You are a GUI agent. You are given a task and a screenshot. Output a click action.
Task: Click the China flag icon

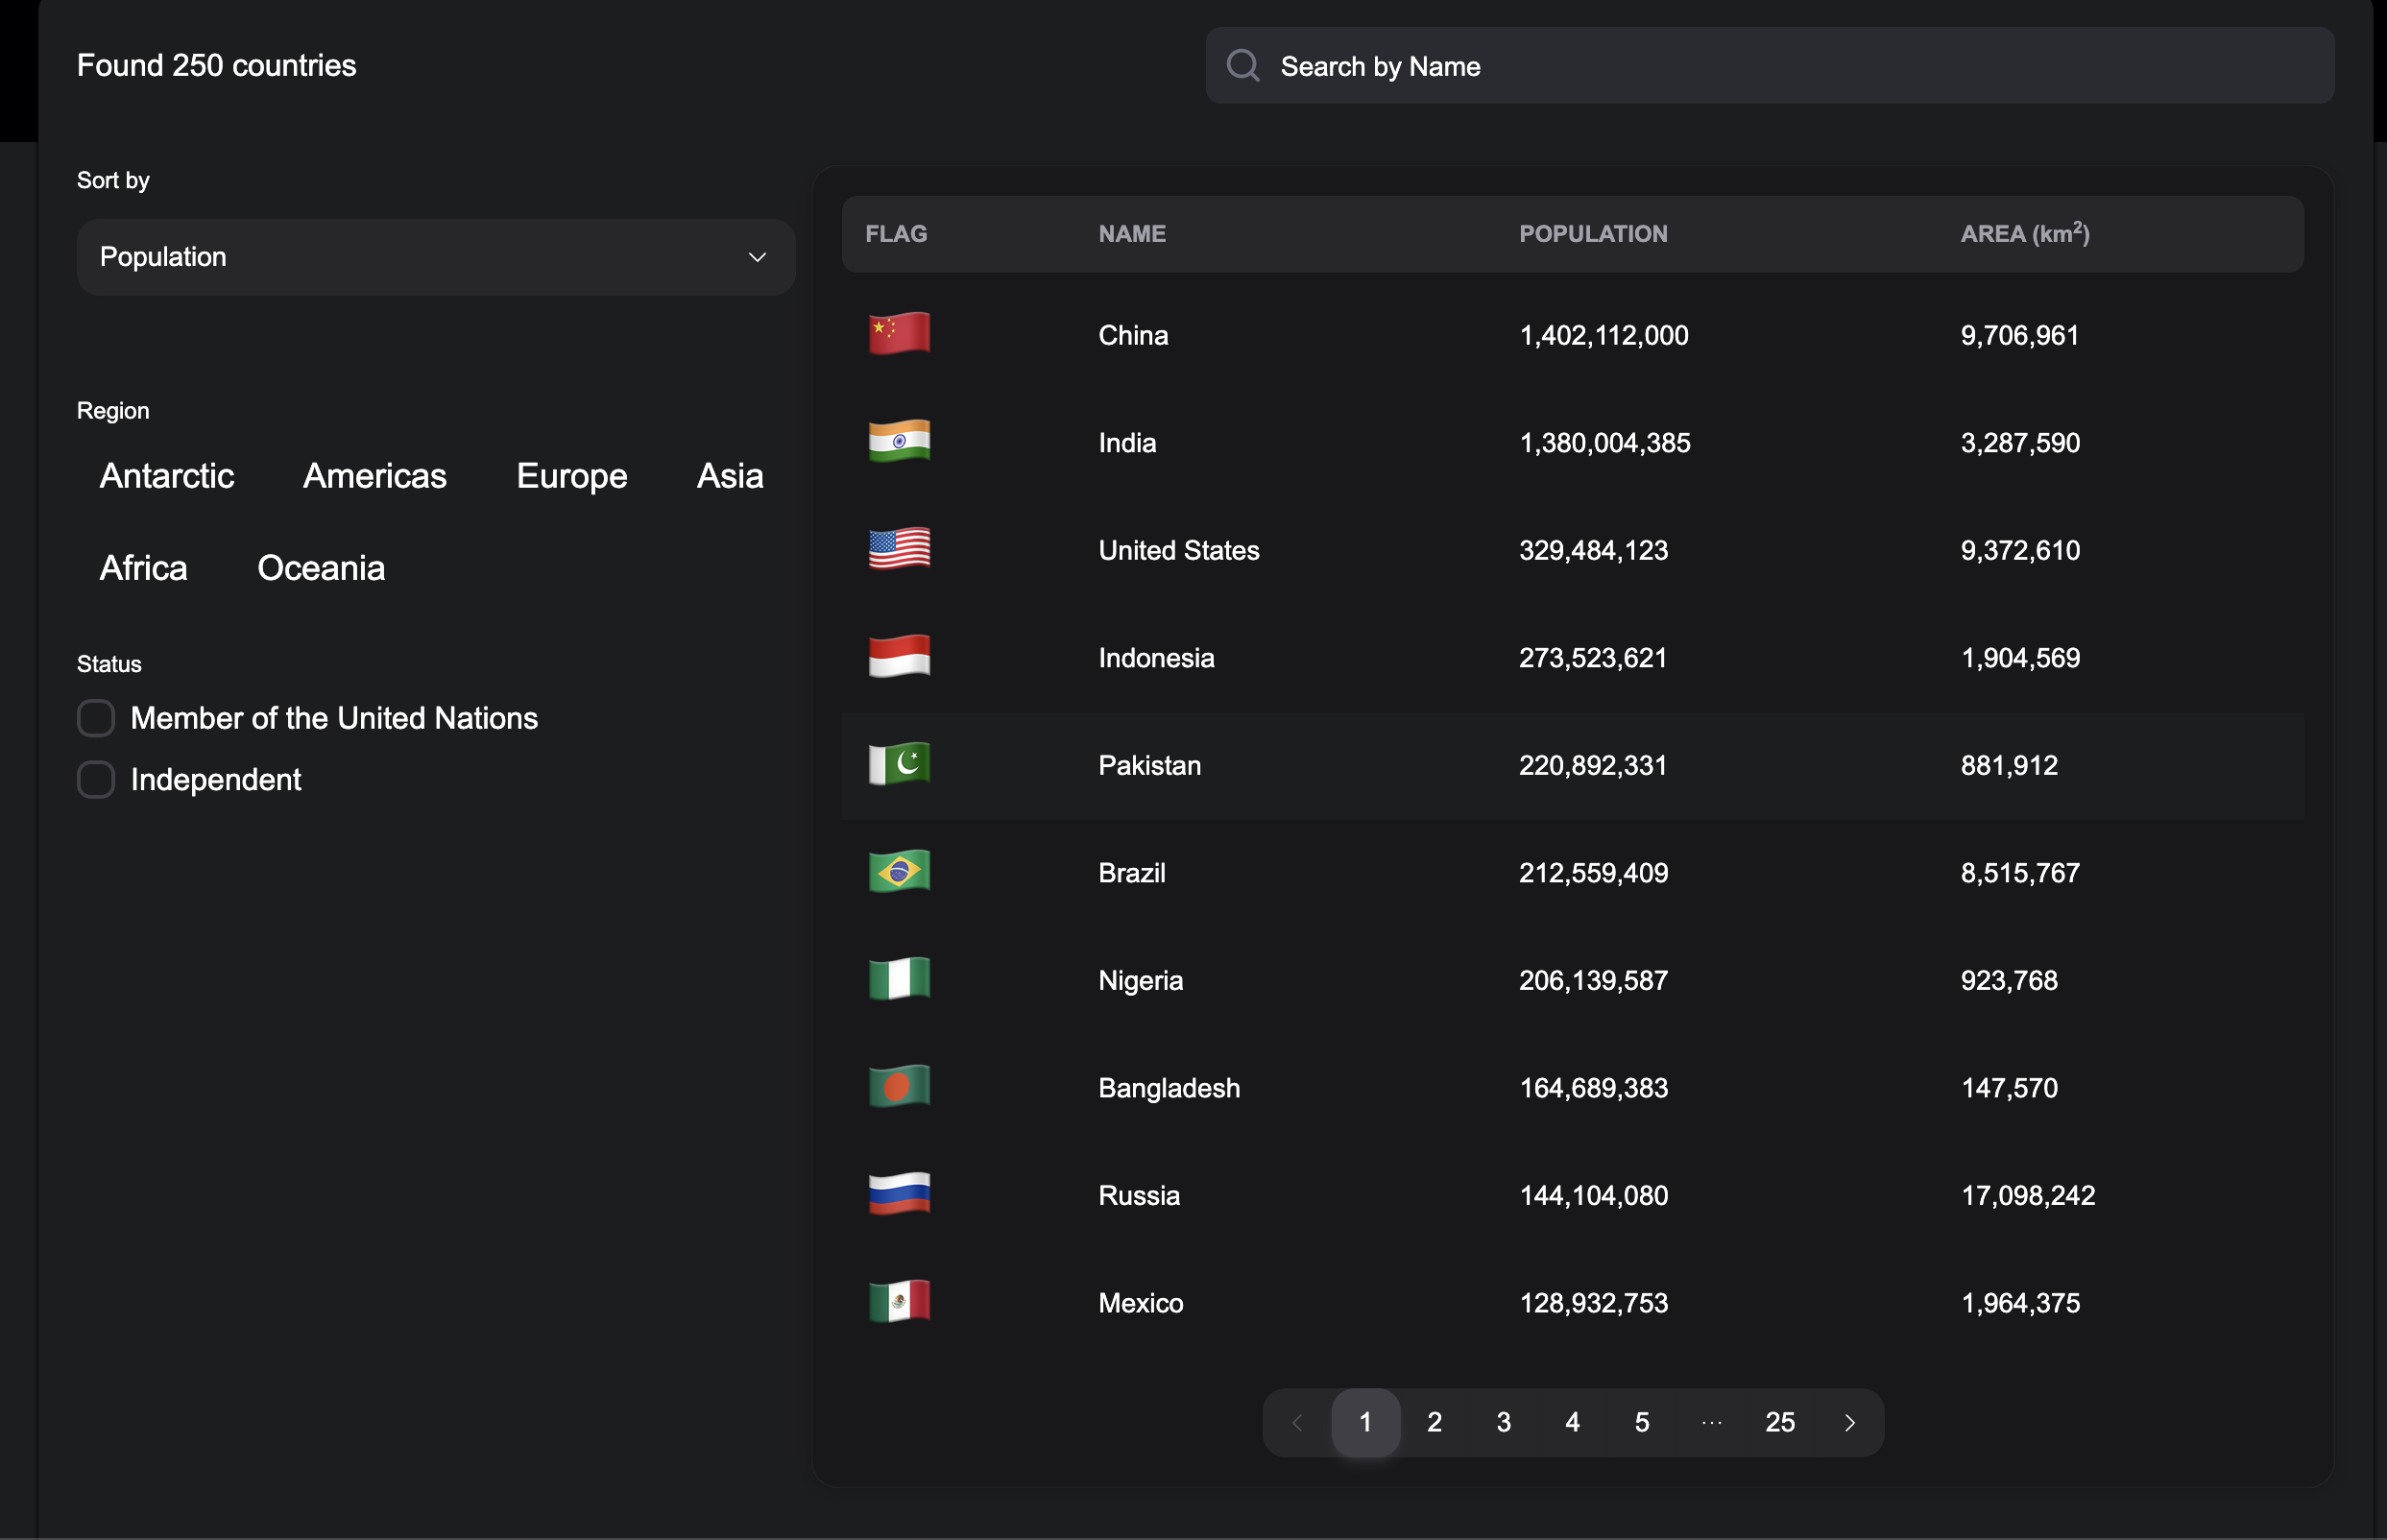(899, 334)
